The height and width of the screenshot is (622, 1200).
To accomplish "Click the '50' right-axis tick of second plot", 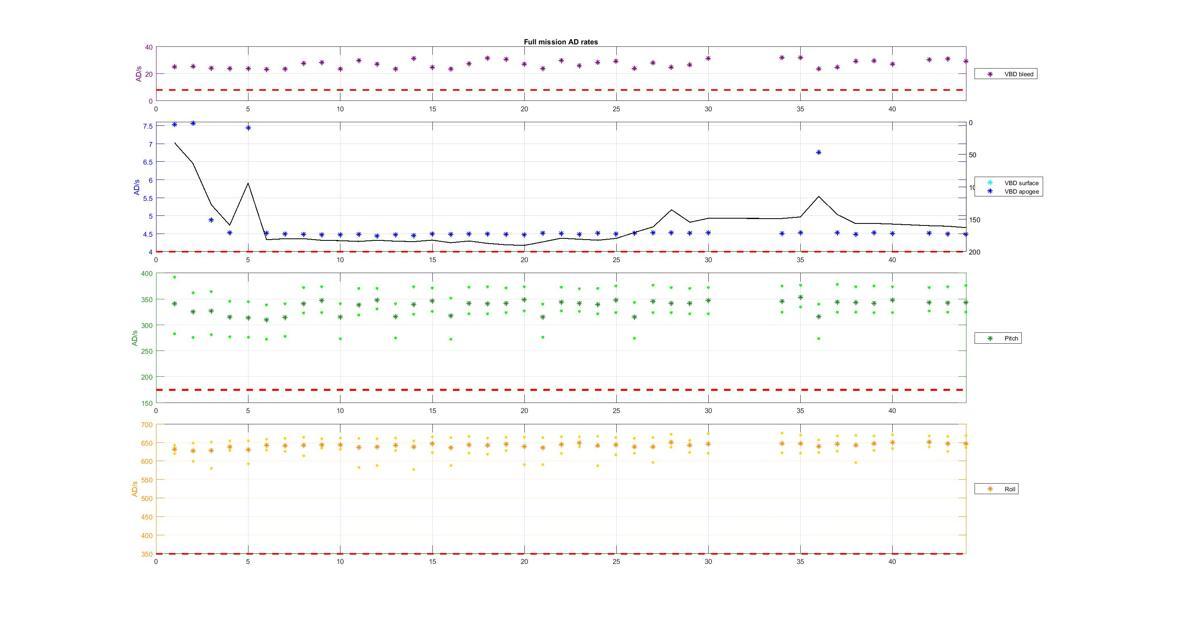I will 973,156.
